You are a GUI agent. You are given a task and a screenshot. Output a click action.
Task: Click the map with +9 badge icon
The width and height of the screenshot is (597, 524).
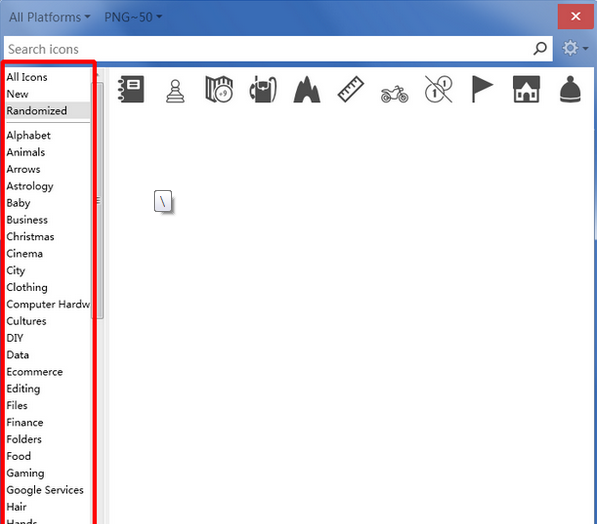pos(219,89)
